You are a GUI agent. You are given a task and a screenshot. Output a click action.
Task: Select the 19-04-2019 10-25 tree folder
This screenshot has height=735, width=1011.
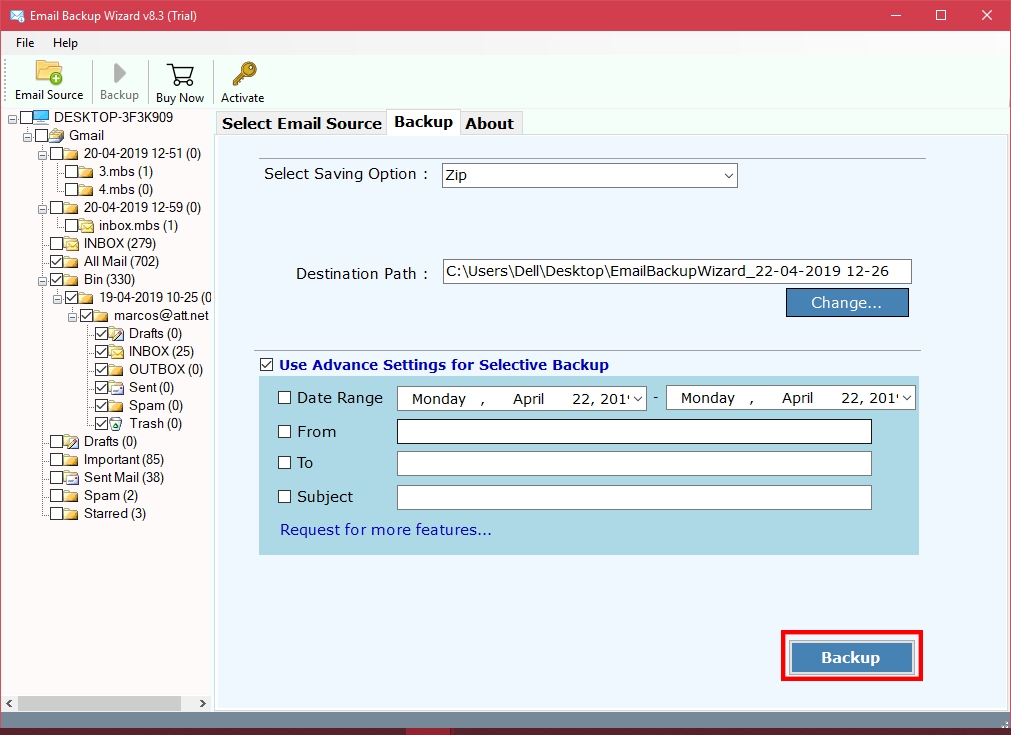coord(155,298)
